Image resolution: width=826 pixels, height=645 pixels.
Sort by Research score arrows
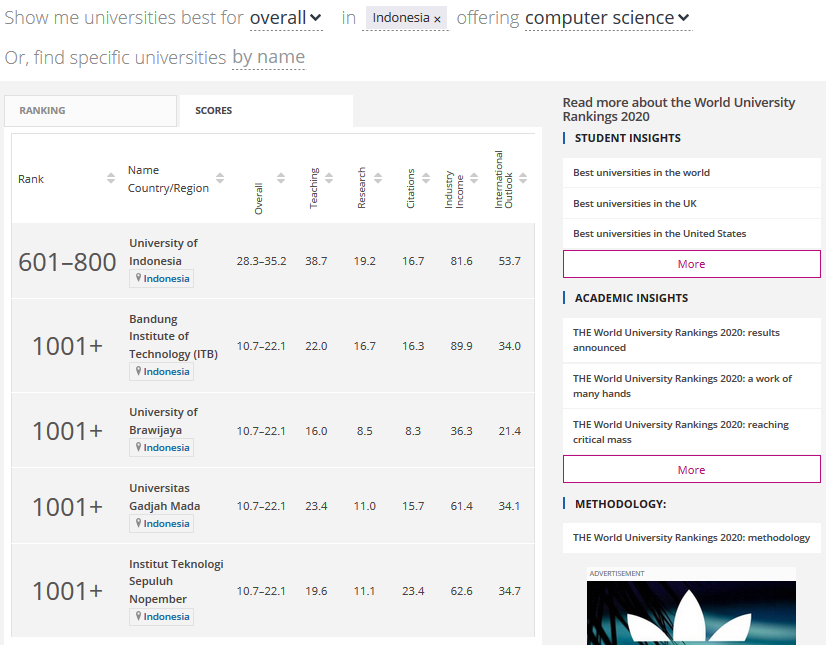[378, 179]
